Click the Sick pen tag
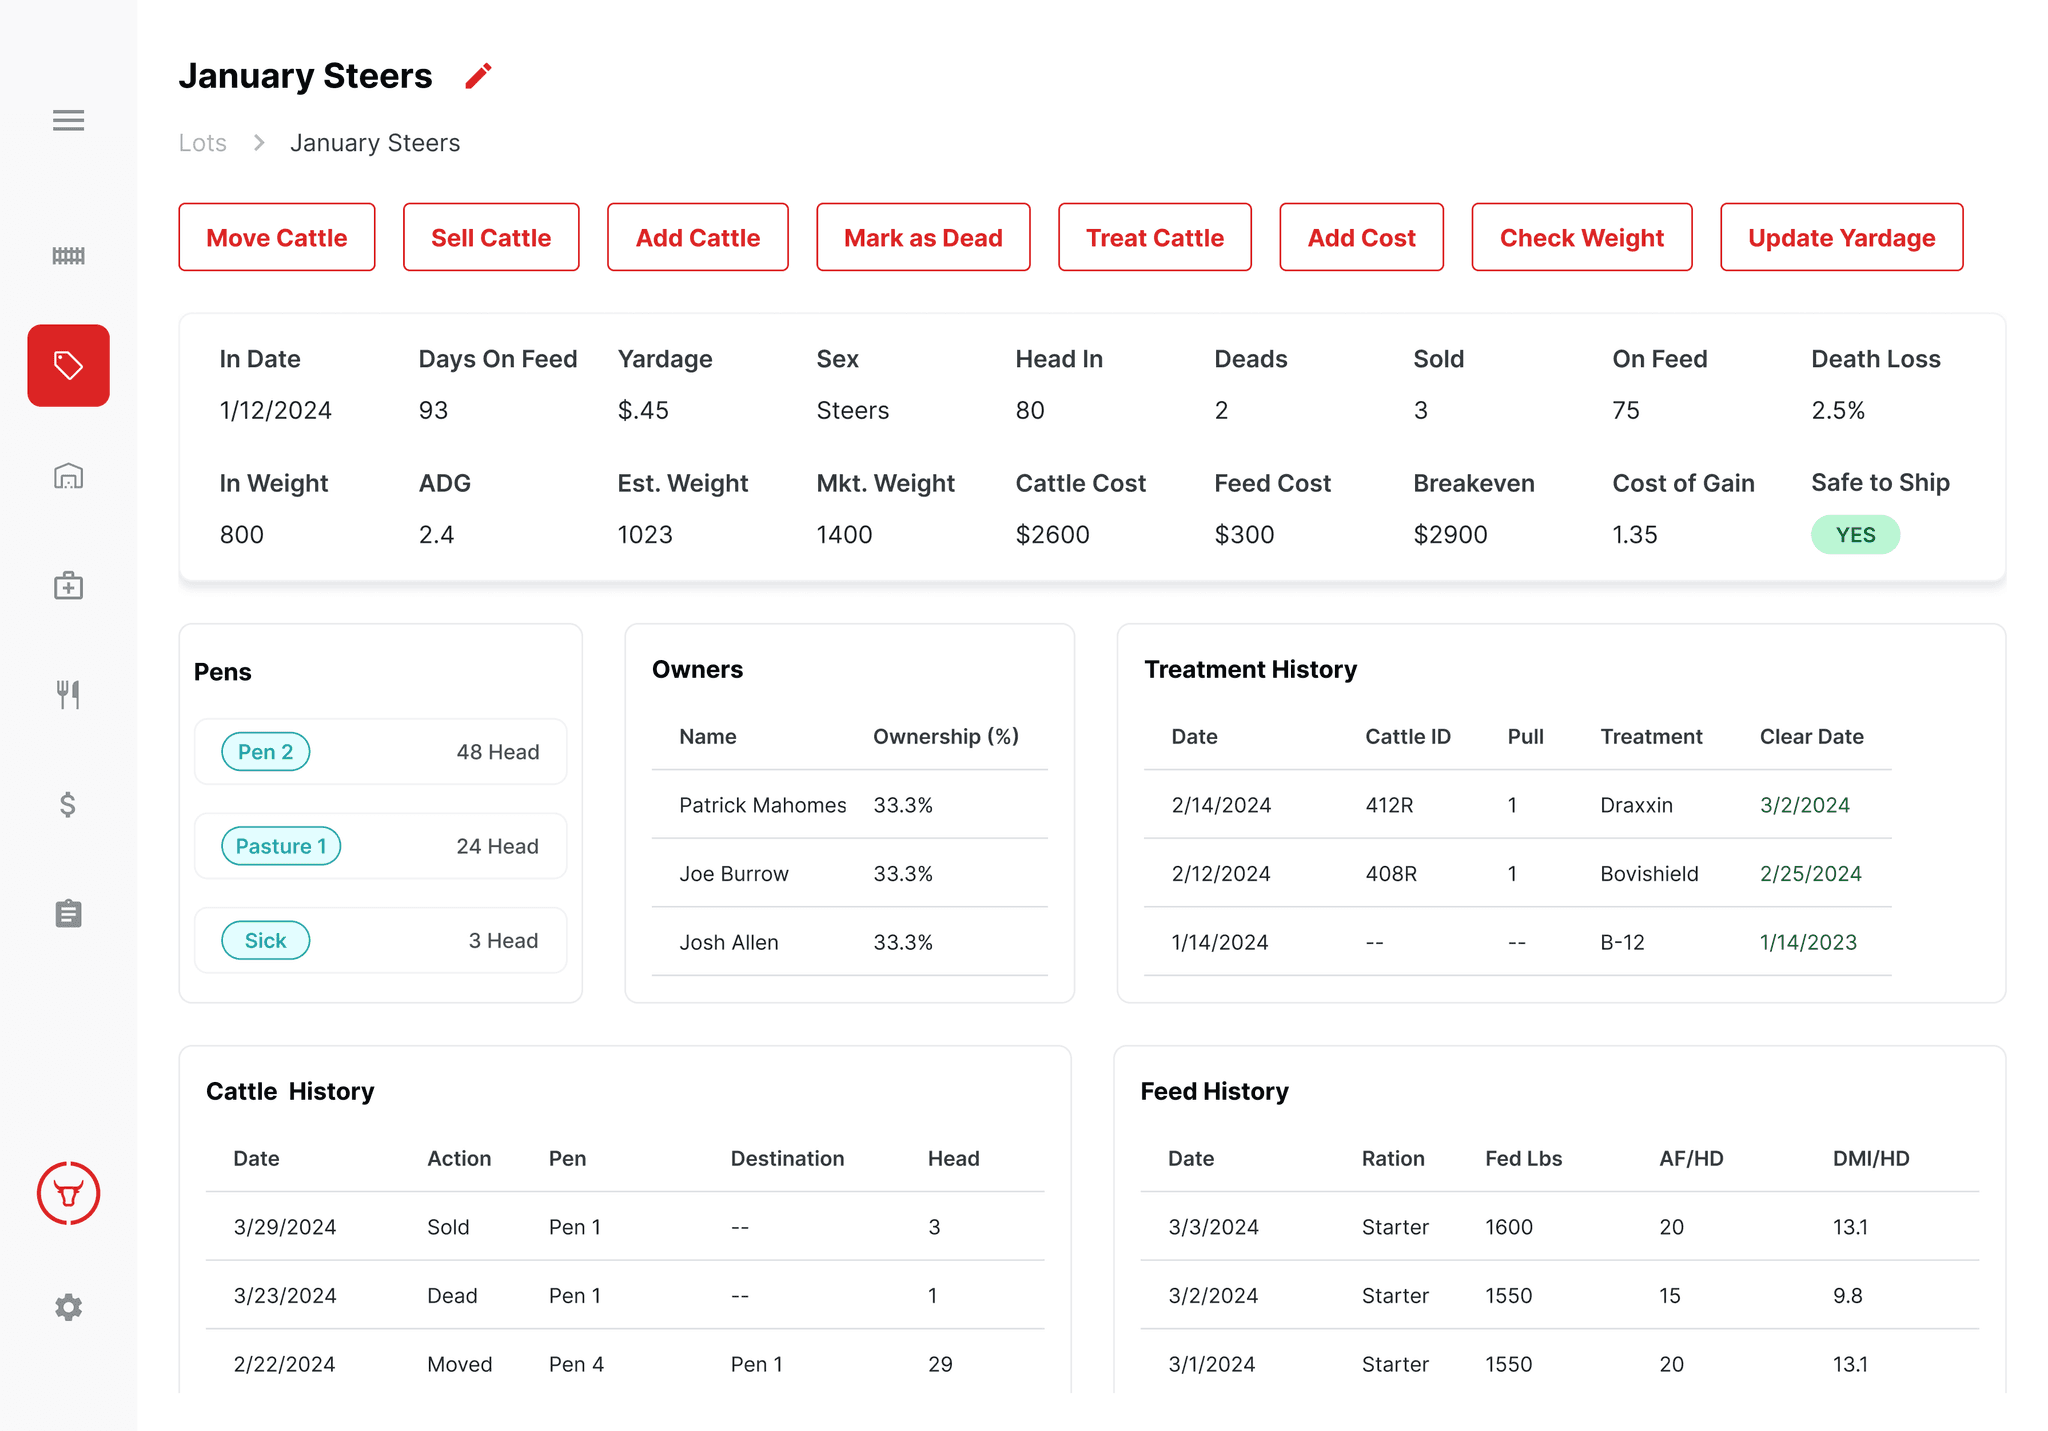2048x1431 pixels. coord(265,940)
